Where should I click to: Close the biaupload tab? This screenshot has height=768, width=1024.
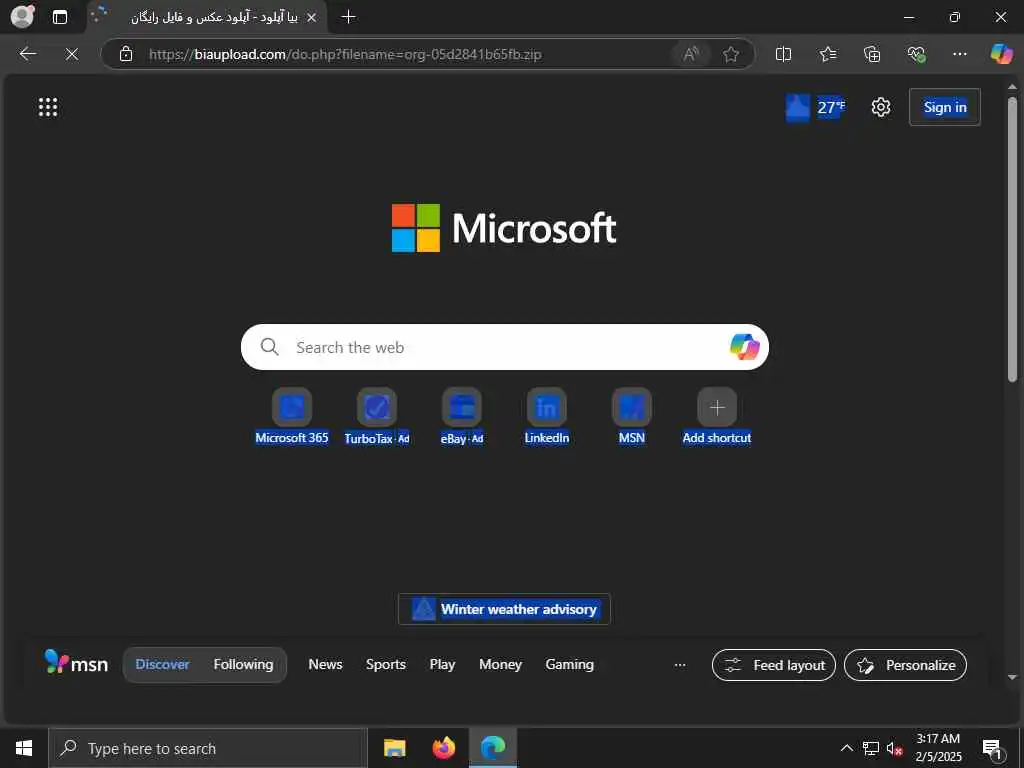tap(312, 18)
